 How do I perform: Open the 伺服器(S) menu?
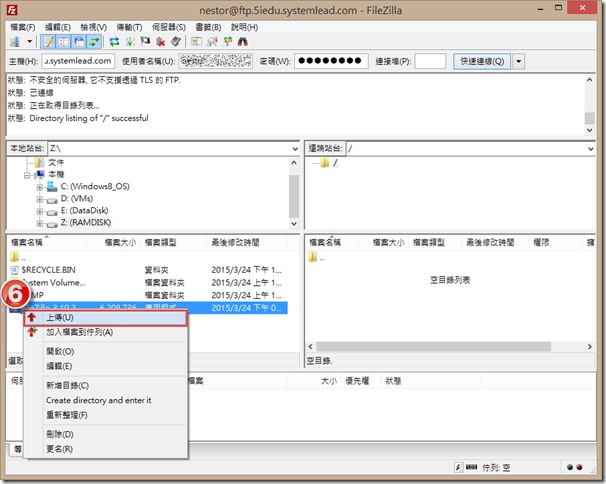169,27
